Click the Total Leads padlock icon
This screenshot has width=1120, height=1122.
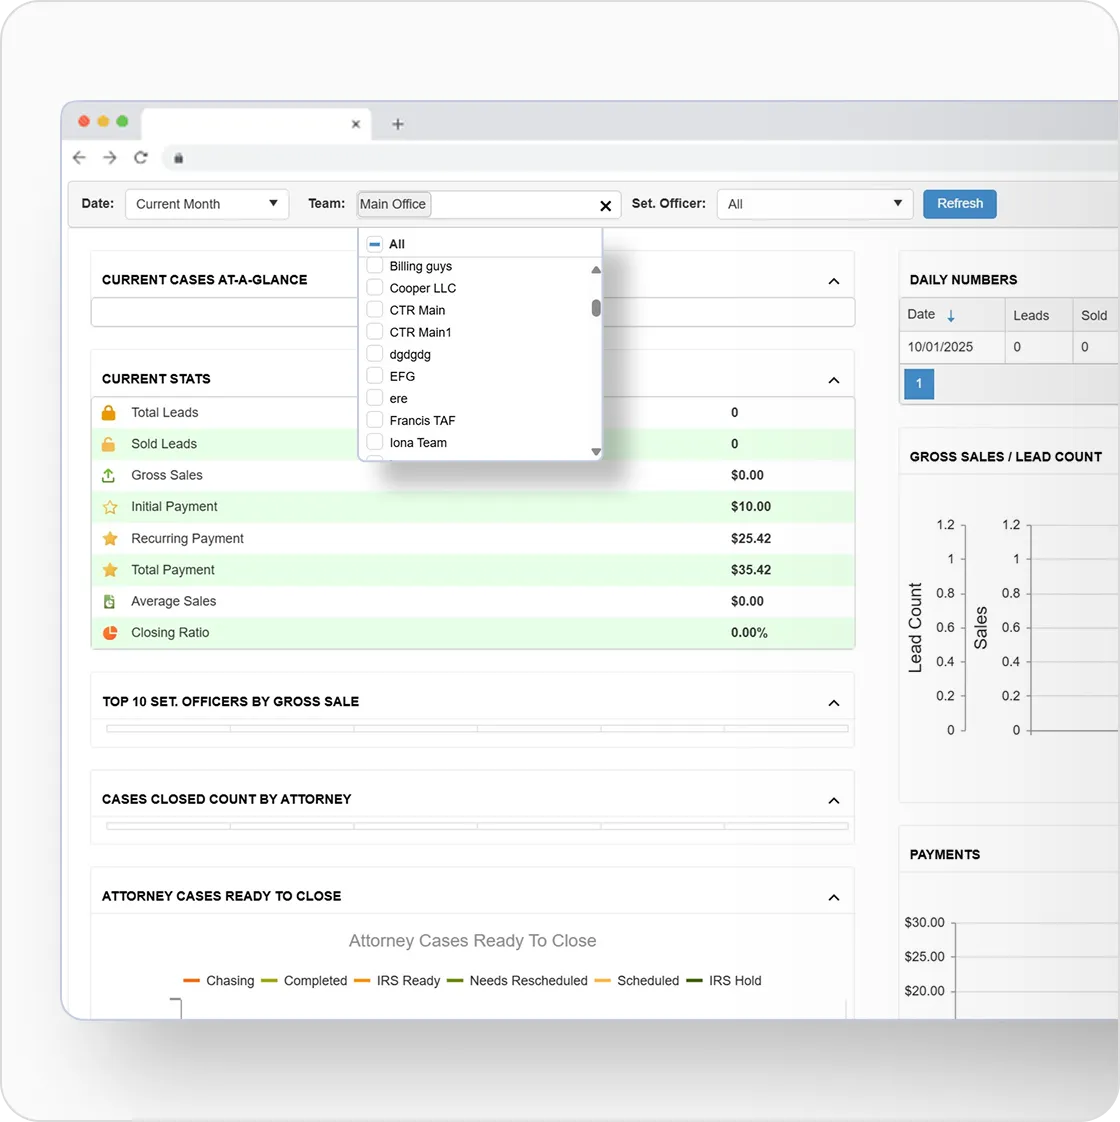109,412
